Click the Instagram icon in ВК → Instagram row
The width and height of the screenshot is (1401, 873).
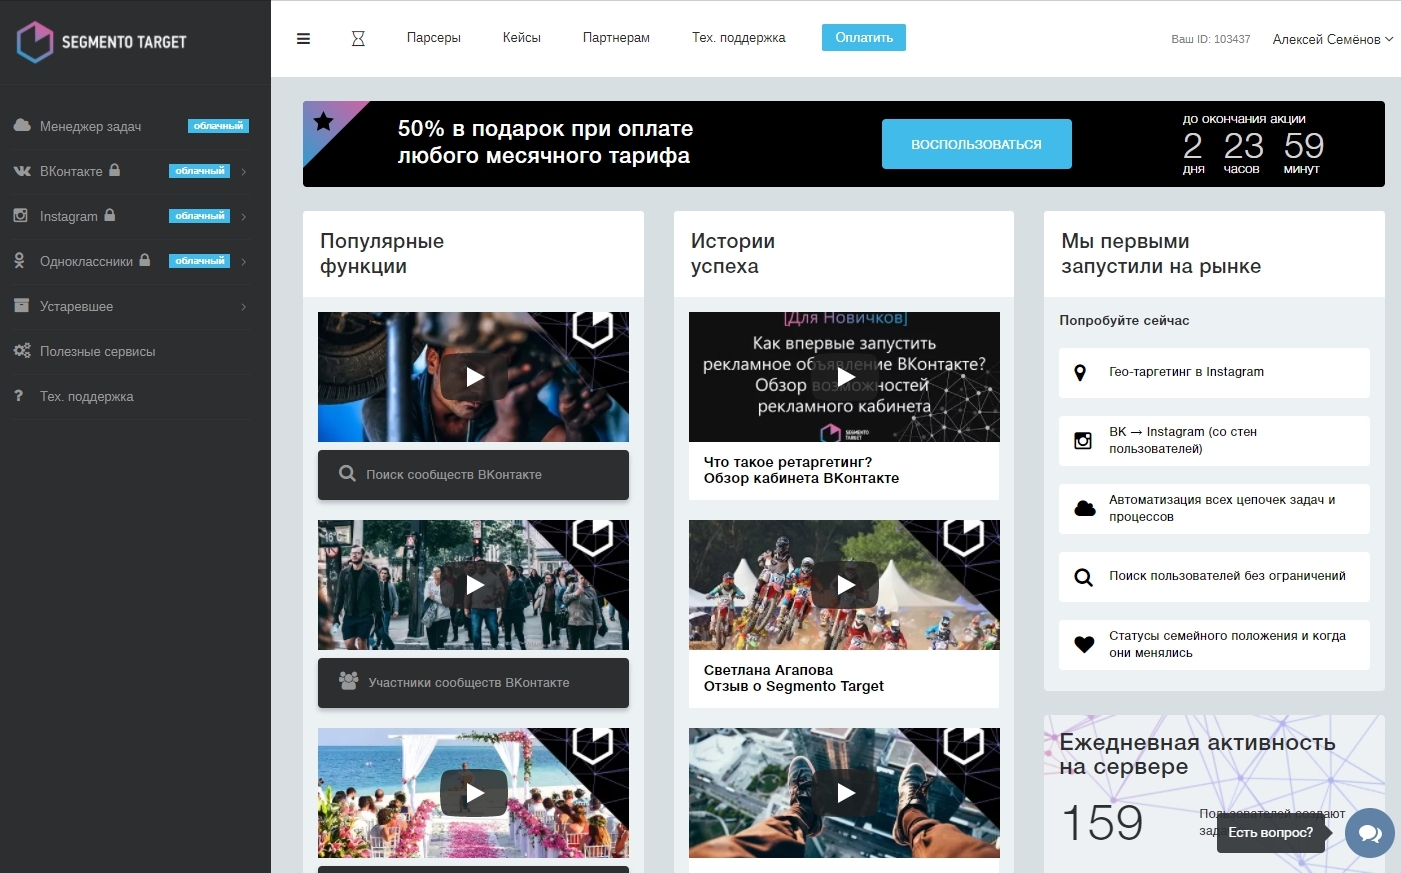[1083, 441]
